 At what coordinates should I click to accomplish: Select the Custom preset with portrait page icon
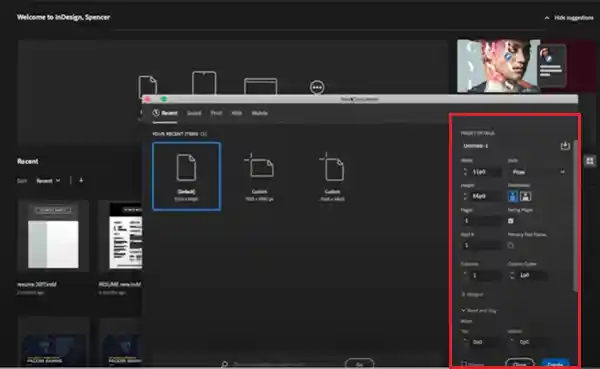[332, 177]
